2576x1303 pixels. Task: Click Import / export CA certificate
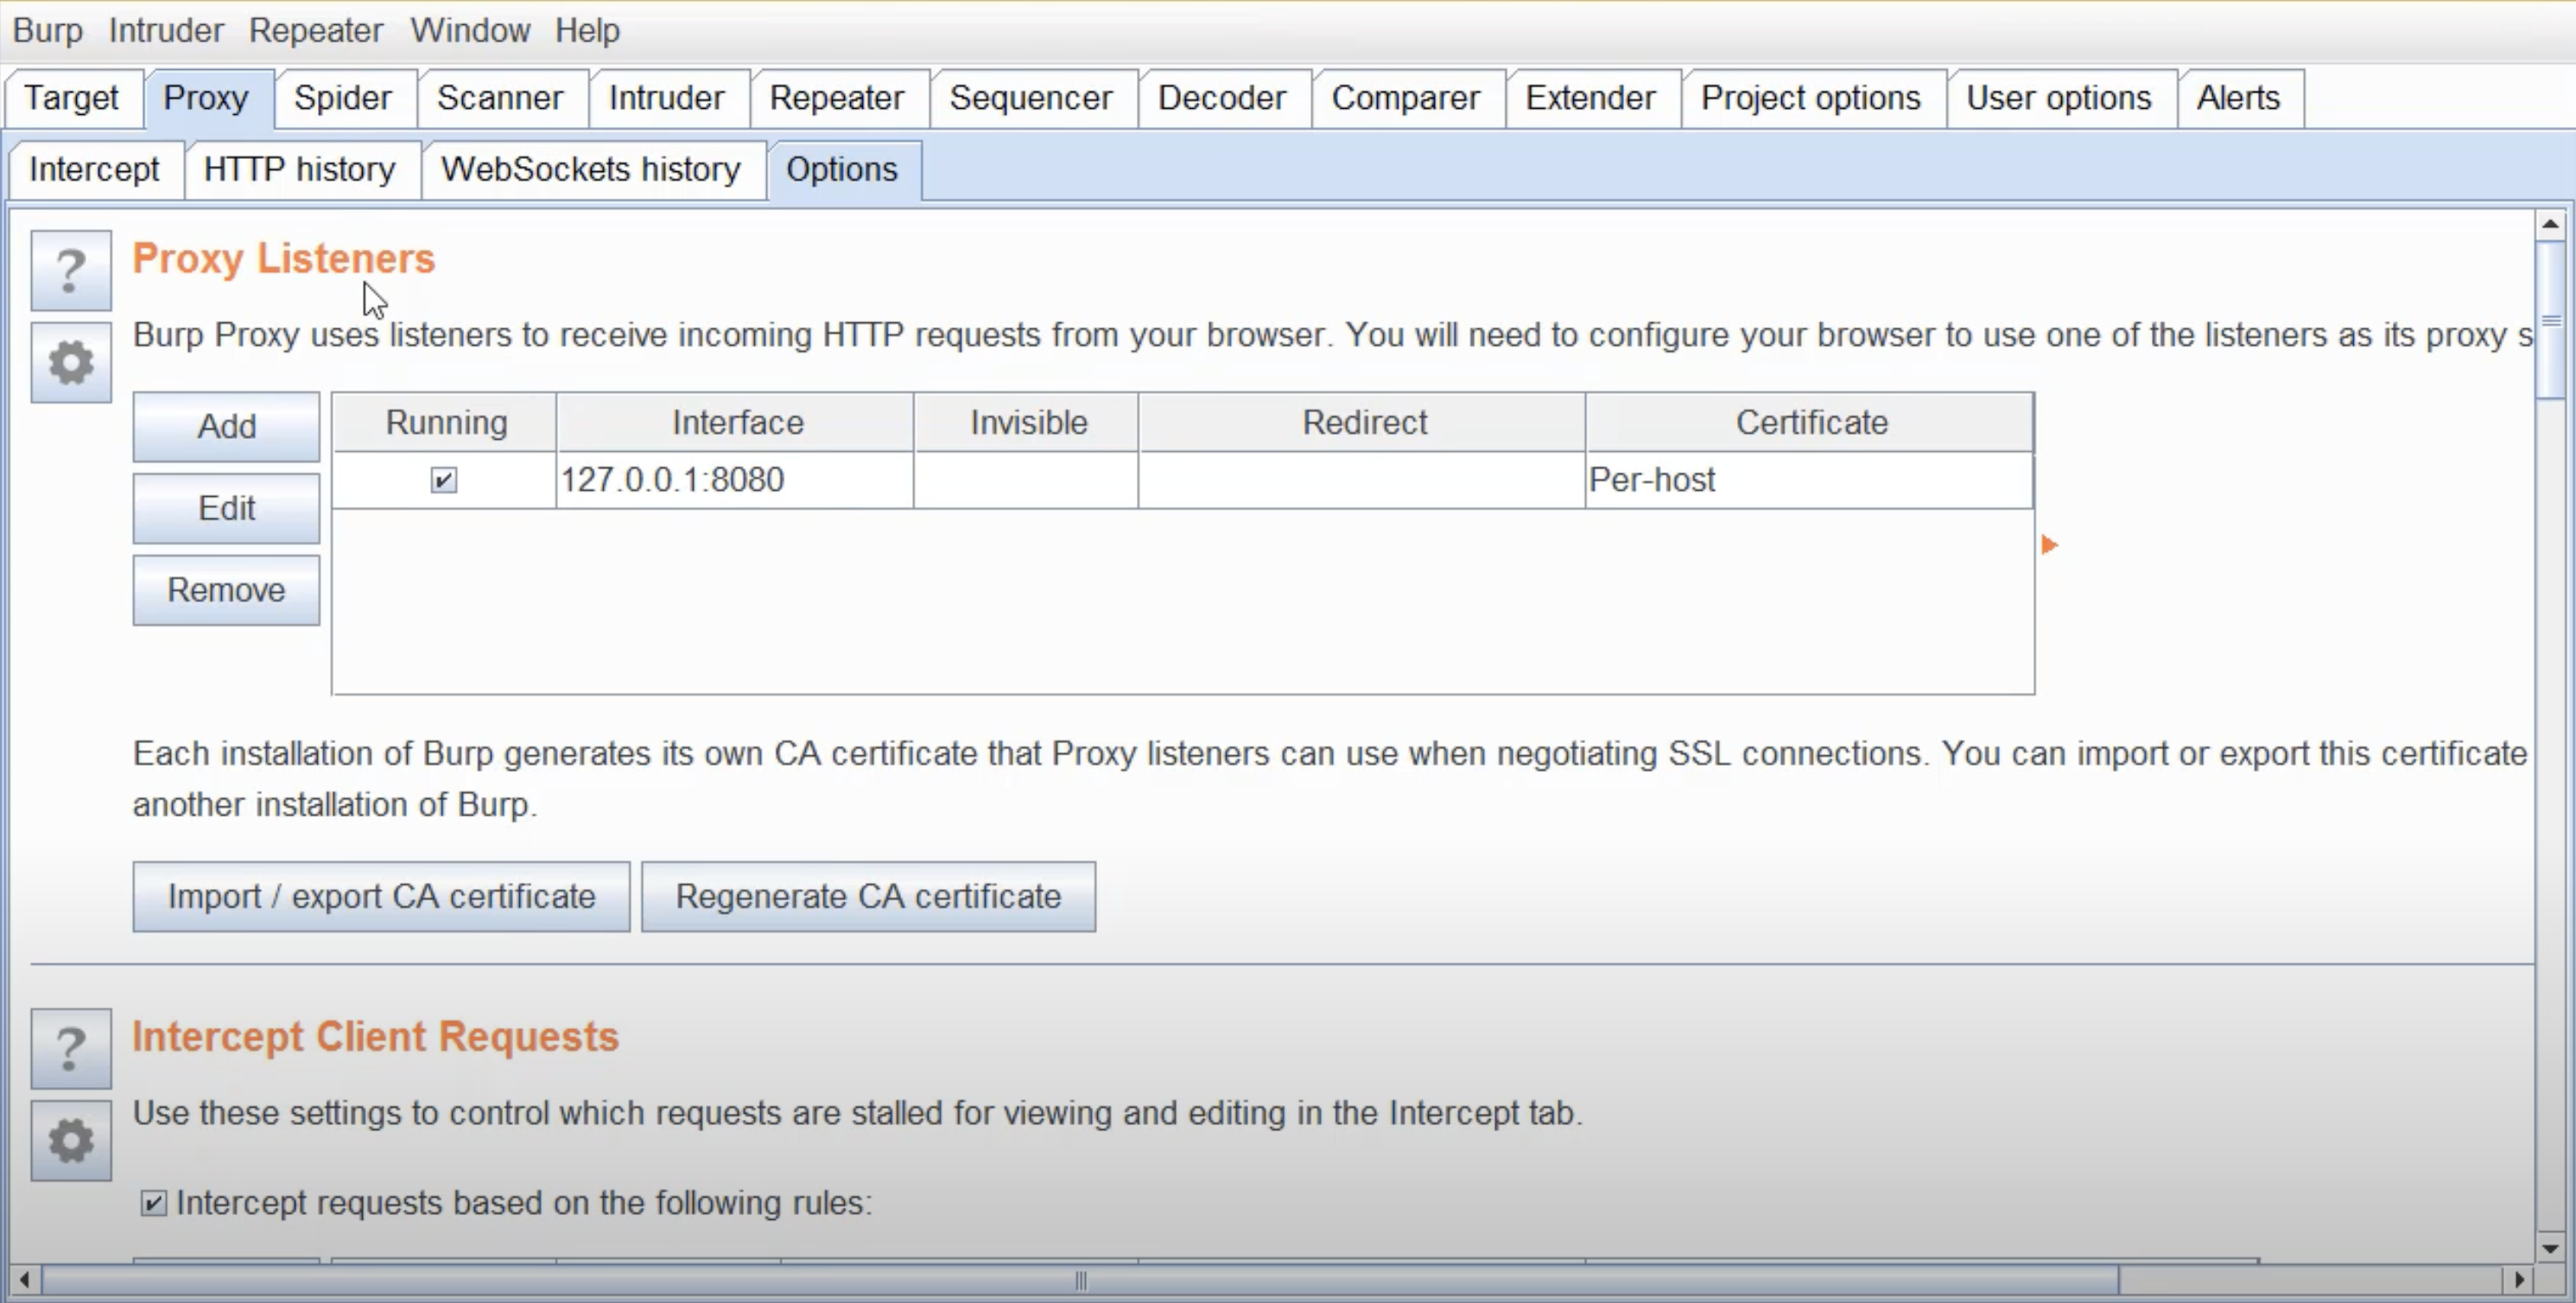click(381, 896)
